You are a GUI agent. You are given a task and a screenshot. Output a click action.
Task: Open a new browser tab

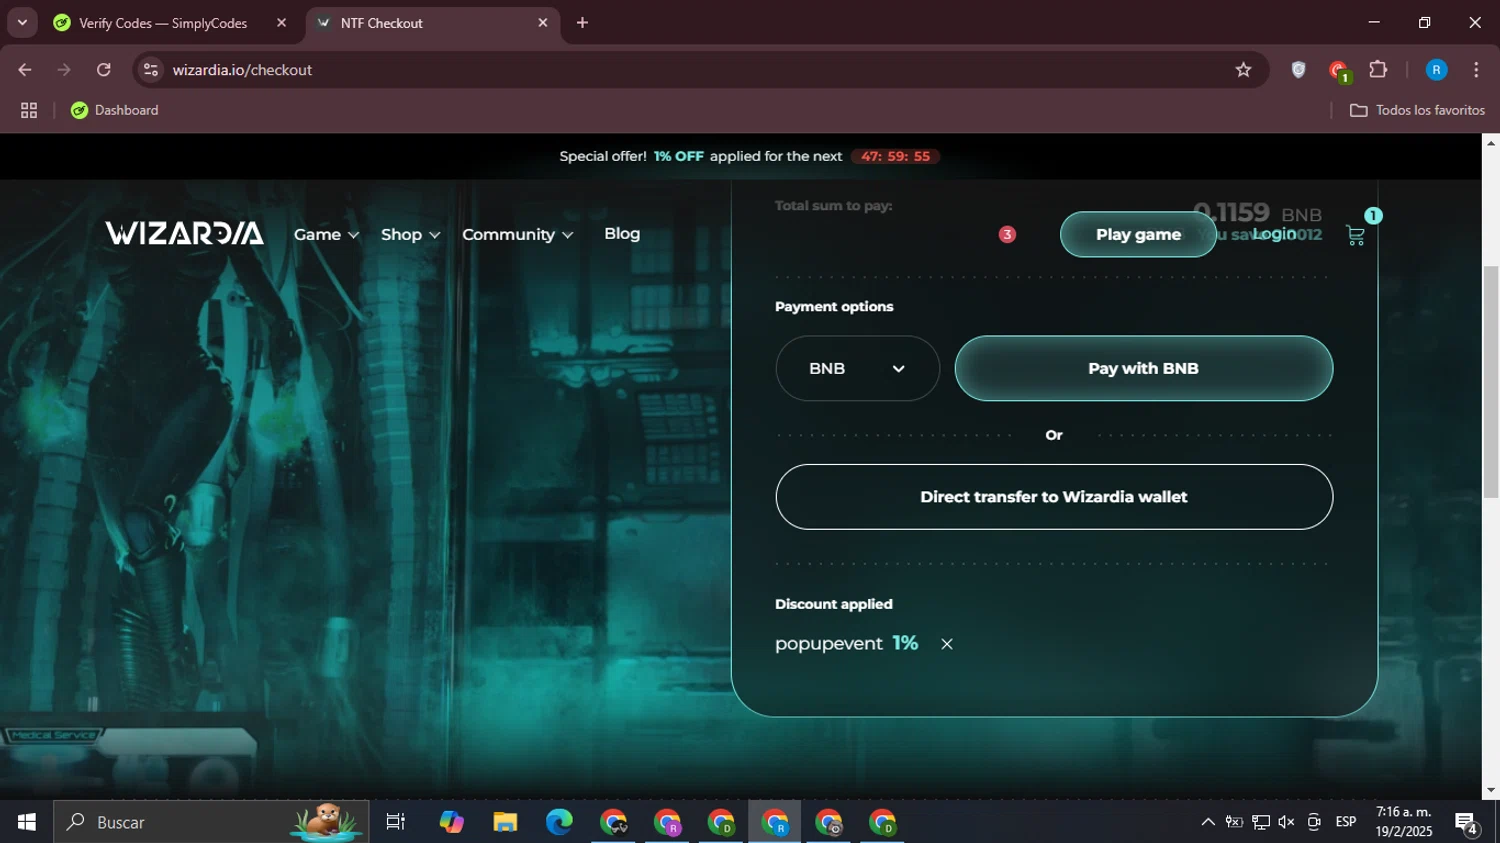point(582,23)
